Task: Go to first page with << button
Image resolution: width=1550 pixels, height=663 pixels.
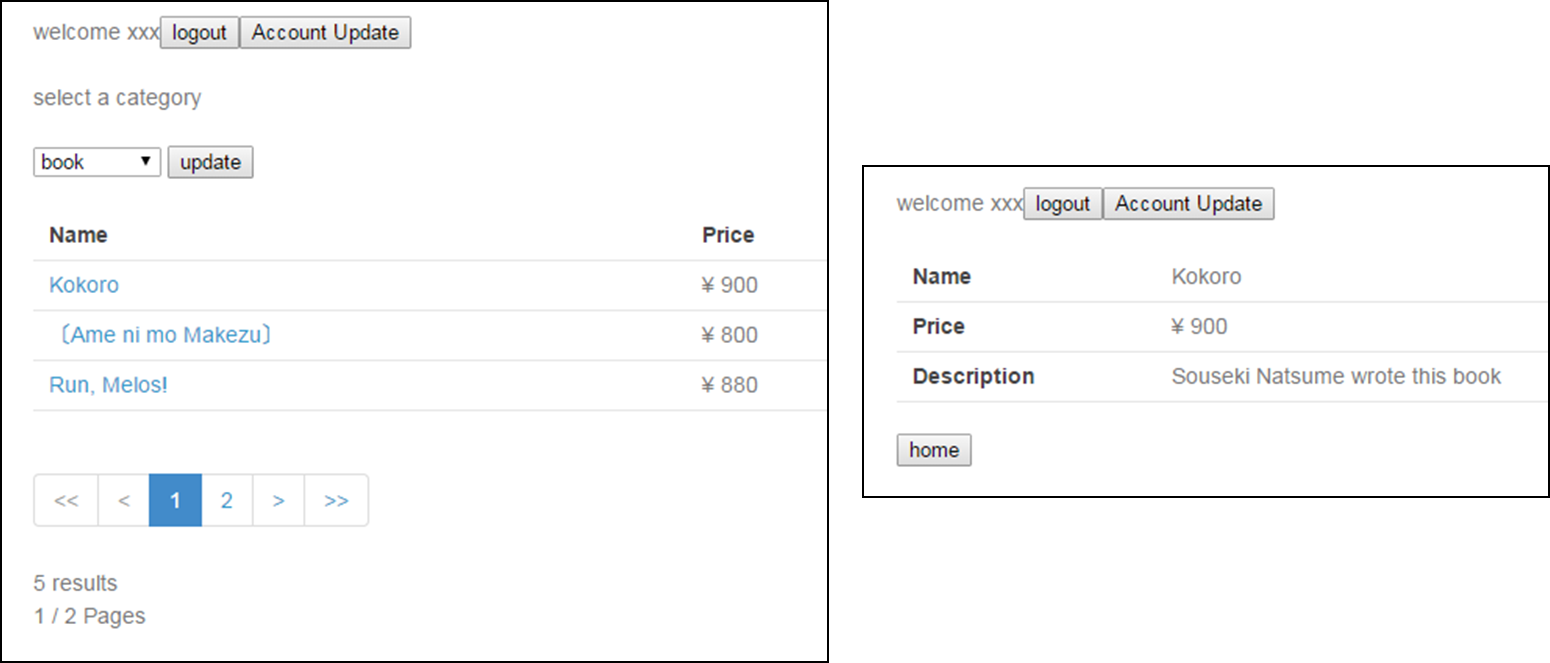Action: click(66, 501)
